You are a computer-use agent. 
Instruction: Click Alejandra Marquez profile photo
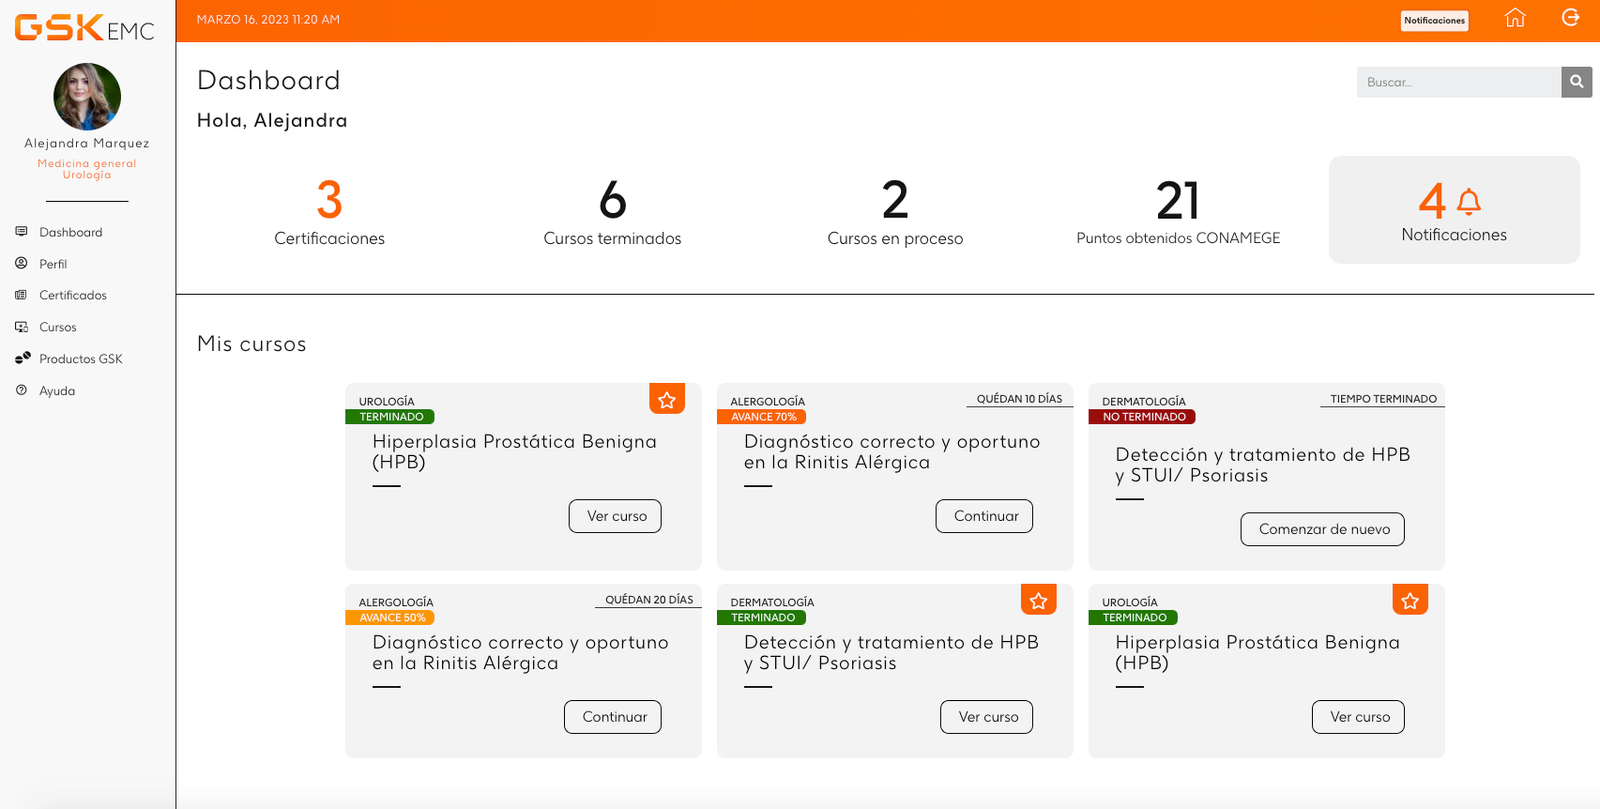point(87,97)
